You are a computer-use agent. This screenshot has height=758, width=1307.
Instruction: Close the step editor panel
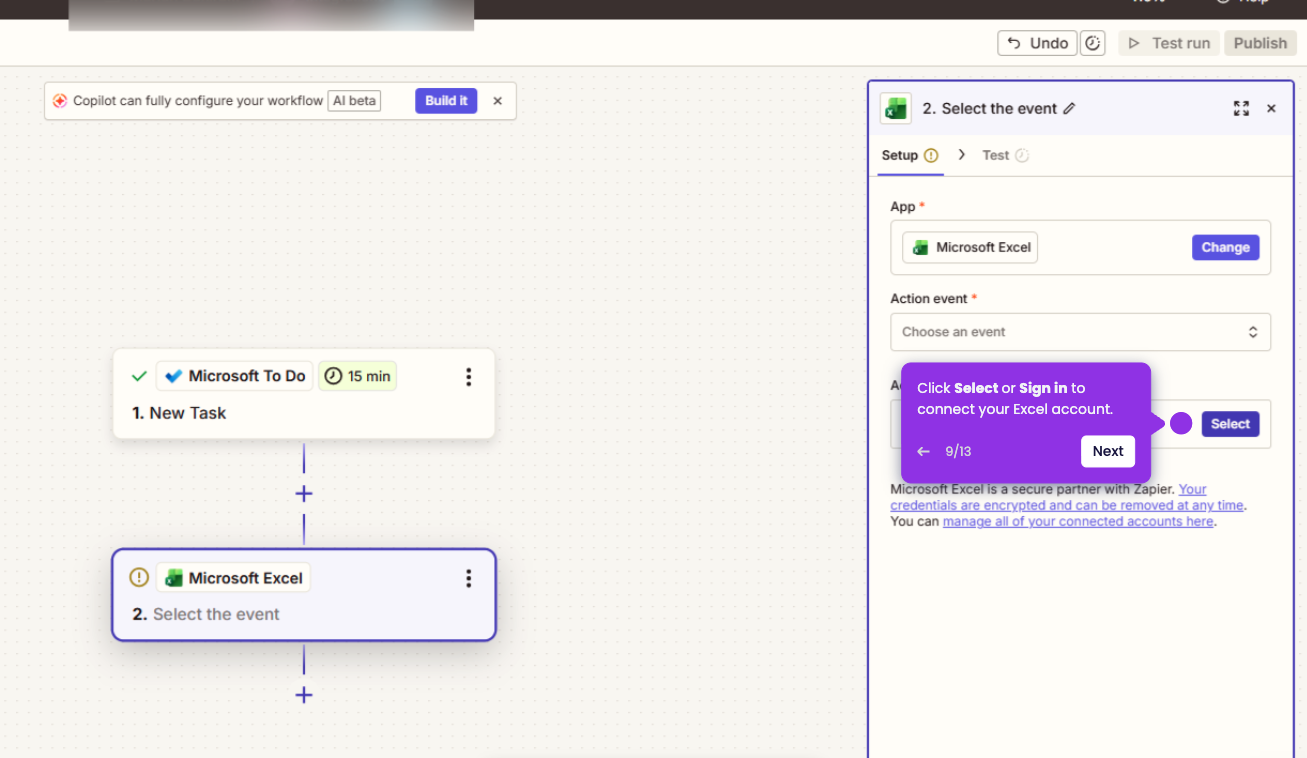click(x=1272, y=108)
